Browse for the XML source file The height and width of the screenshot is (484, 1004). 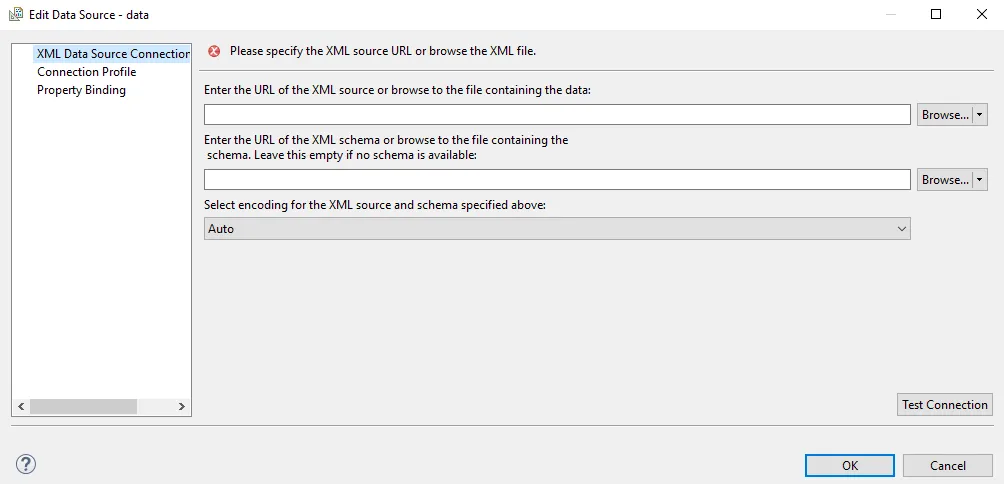point(944,115)
